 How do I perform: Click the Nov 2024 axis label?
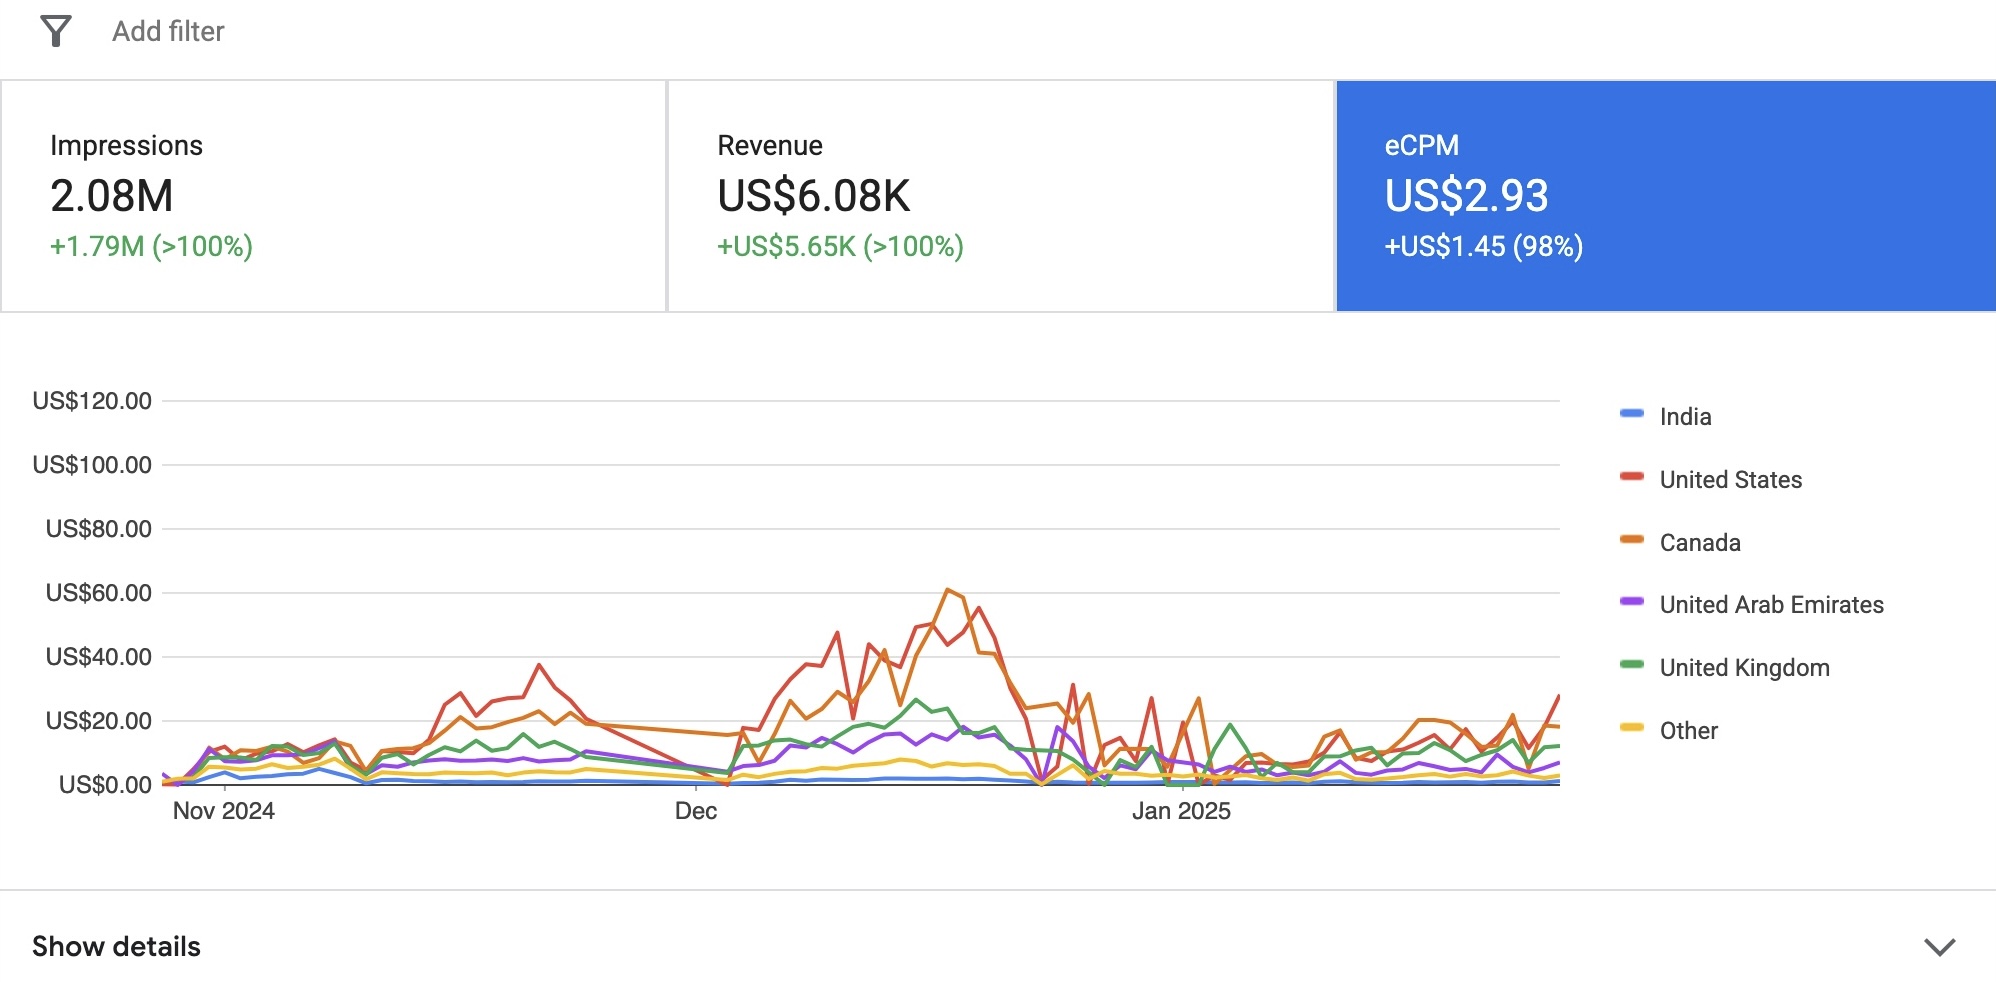pyautogui.click(x=223, y=811)
